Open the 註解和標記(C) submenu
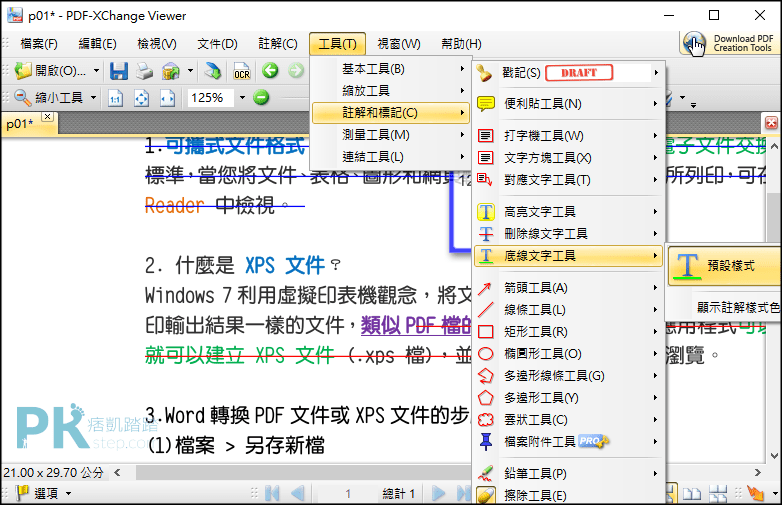The width and height of the screenshot is (782, 505). click(x=390, y=113)
